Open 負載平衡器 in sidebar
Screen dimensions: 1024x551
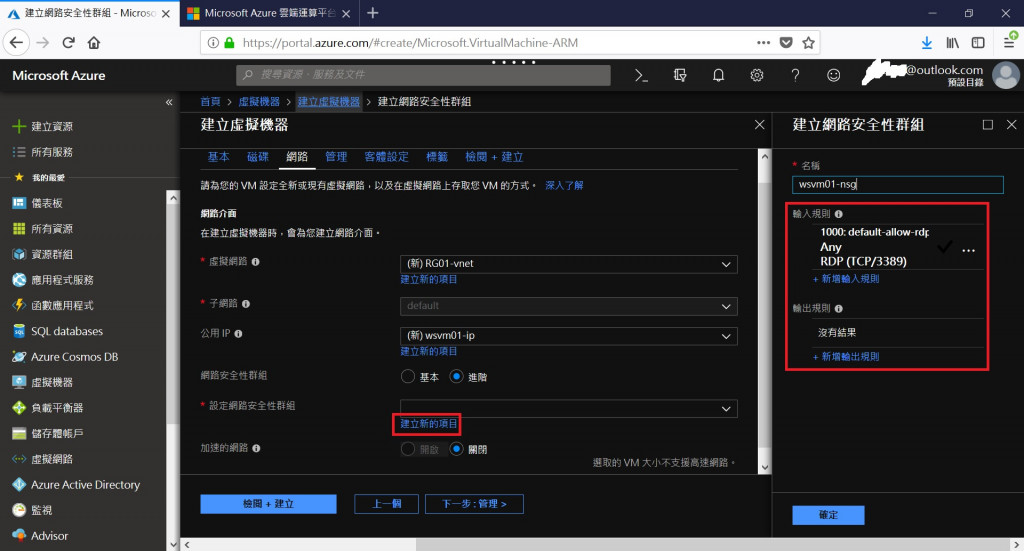pyautogui.click(x=57, y=407)
